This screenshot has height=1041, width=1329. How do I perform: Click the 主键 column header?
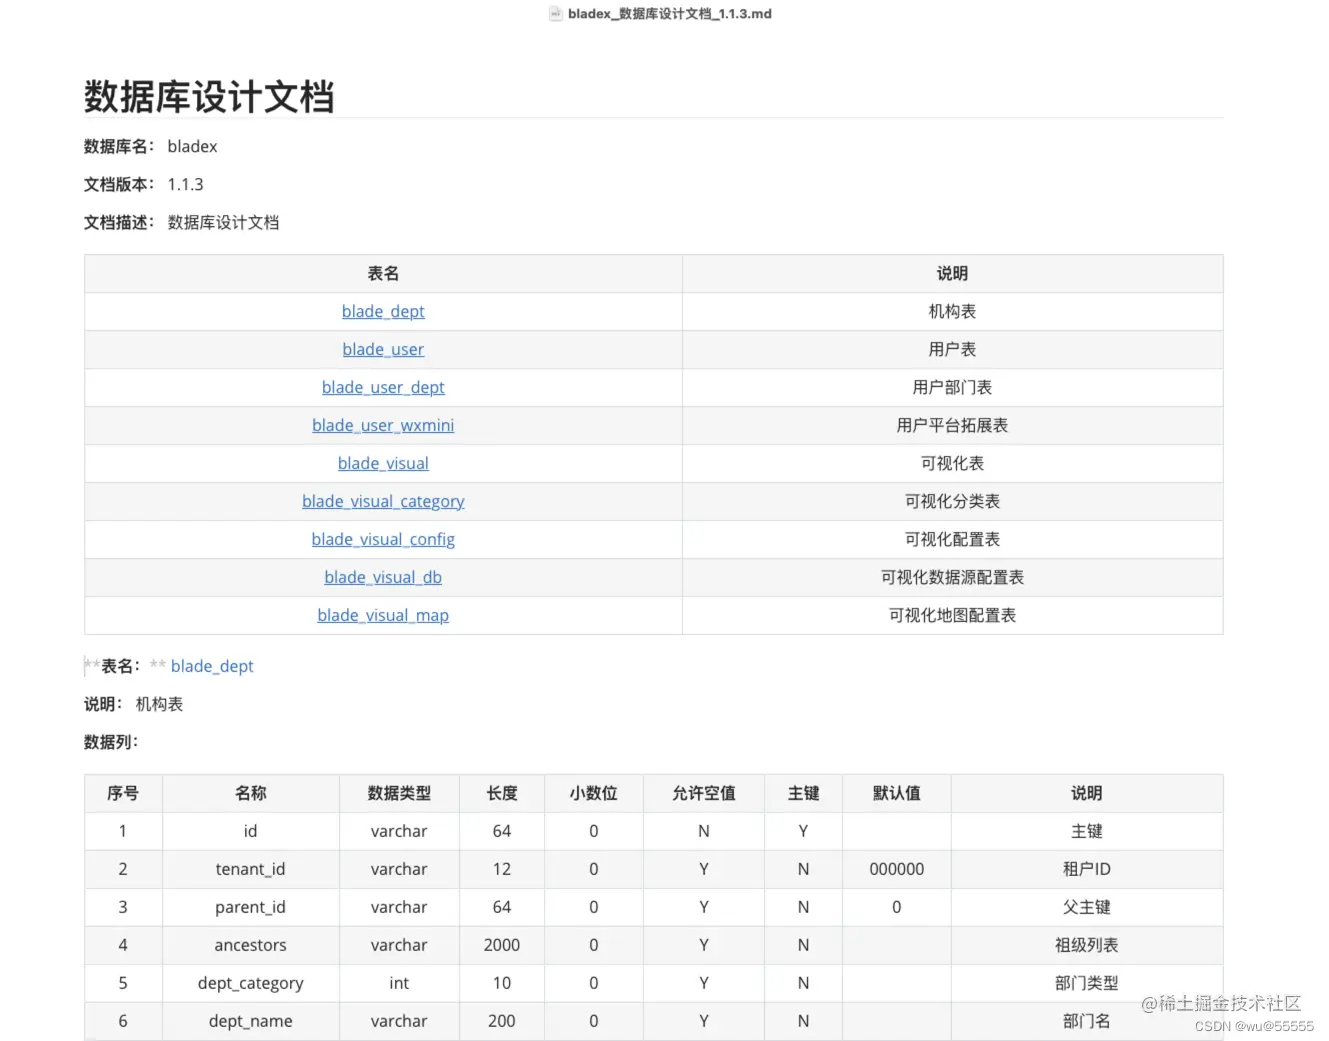coord(803,793)
